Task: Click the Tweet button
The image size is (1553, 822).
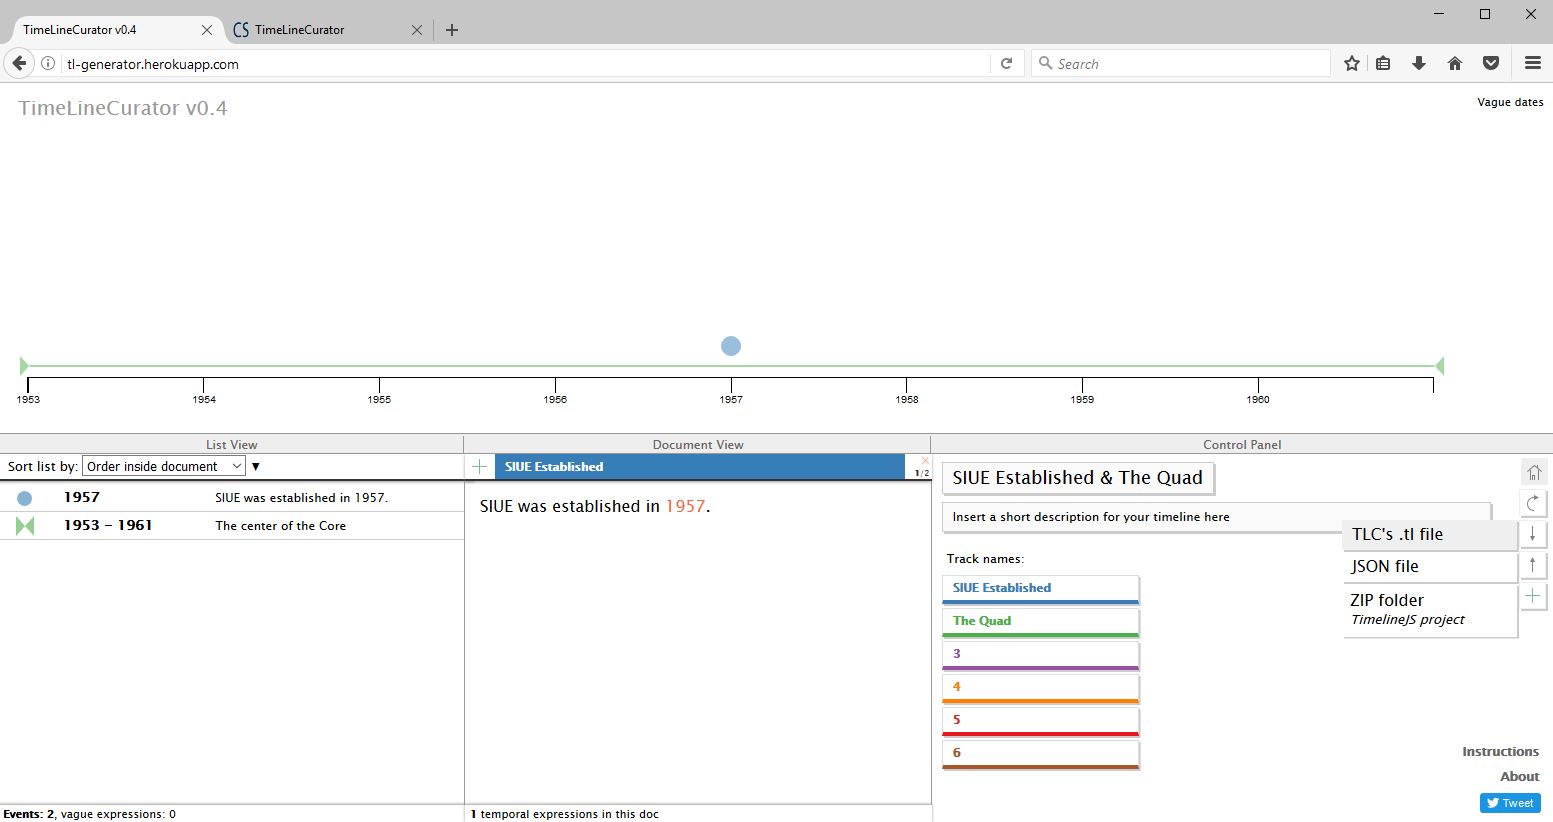Action: [x=1510, y=803]
